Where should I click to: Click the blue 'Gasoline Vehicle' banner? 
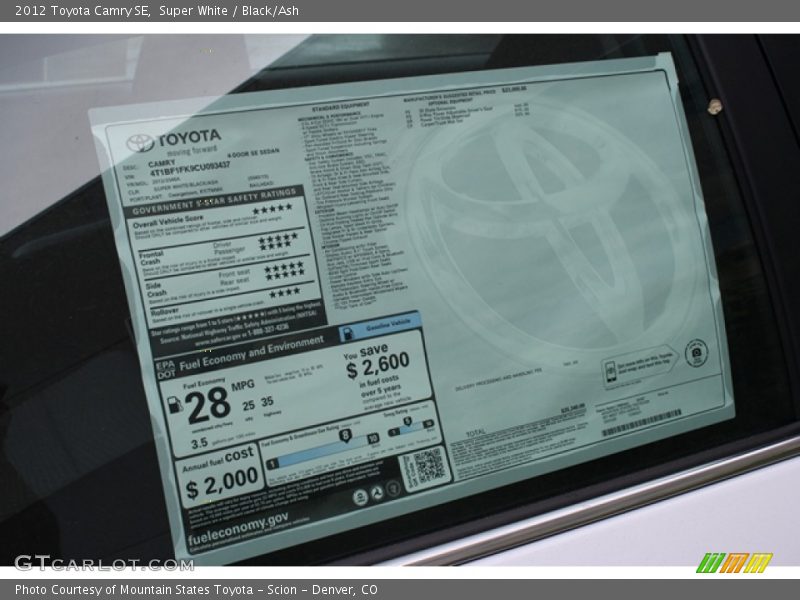point(381,327)
